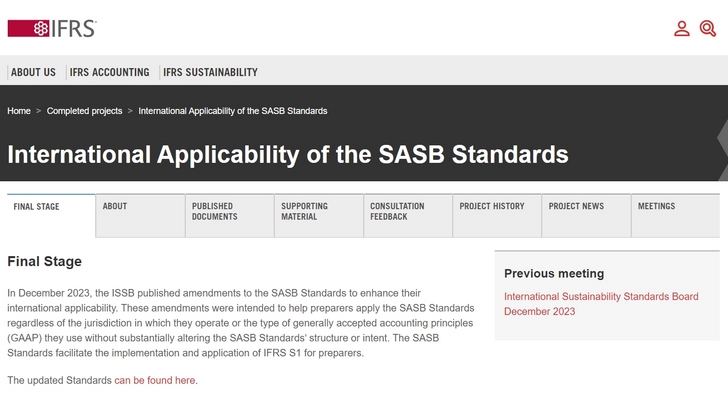Image resolution: width=728 pixels, height=402 pixels.
Task: Click the IFRS logo
Action: (x=52, y=28)
